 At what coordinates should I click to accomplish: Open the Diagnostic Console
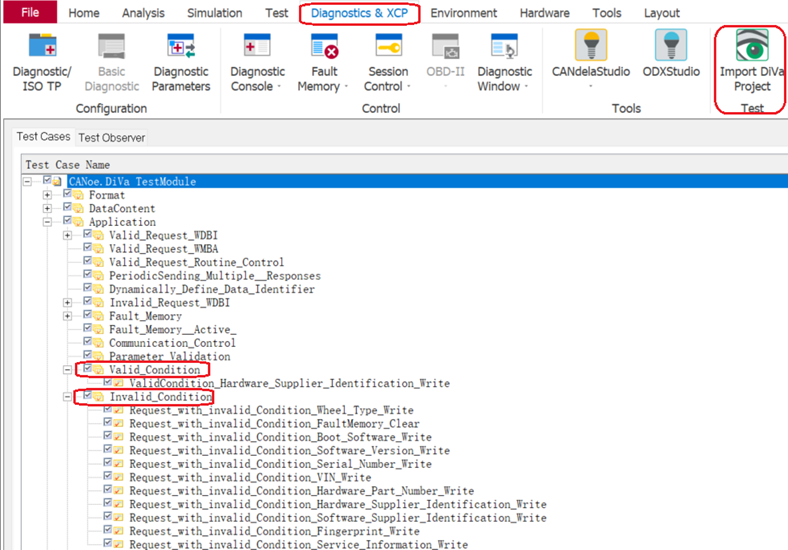pos(257,61)
